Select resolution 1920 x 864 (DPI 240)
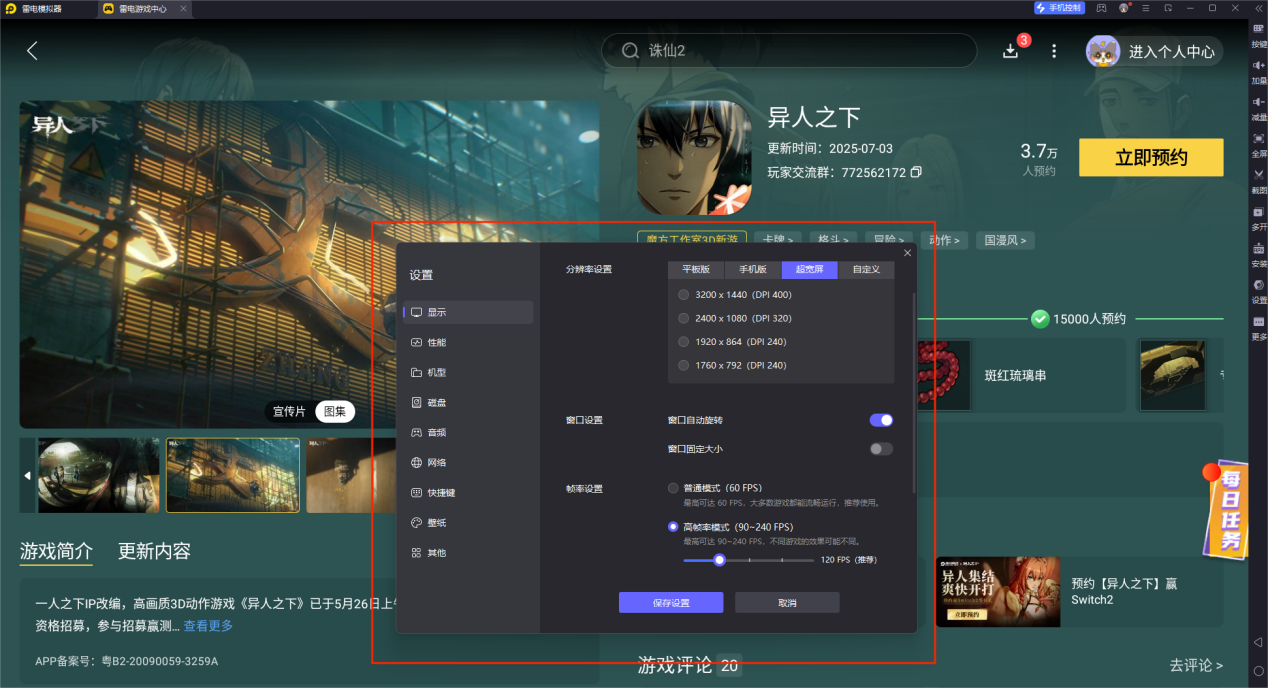This screenshot has height=688, width=1268. (x=733, y=342)
